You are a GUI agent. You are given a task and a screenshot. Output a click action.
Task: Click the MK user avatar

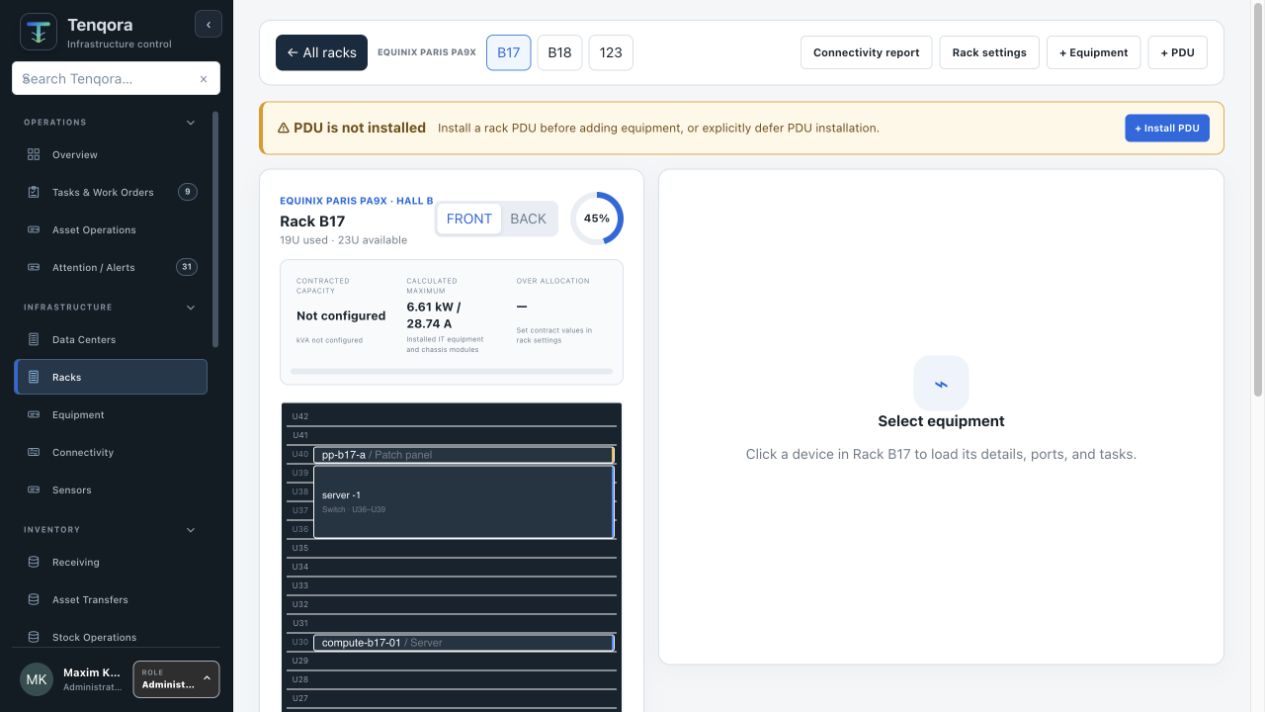click(36, 679)
